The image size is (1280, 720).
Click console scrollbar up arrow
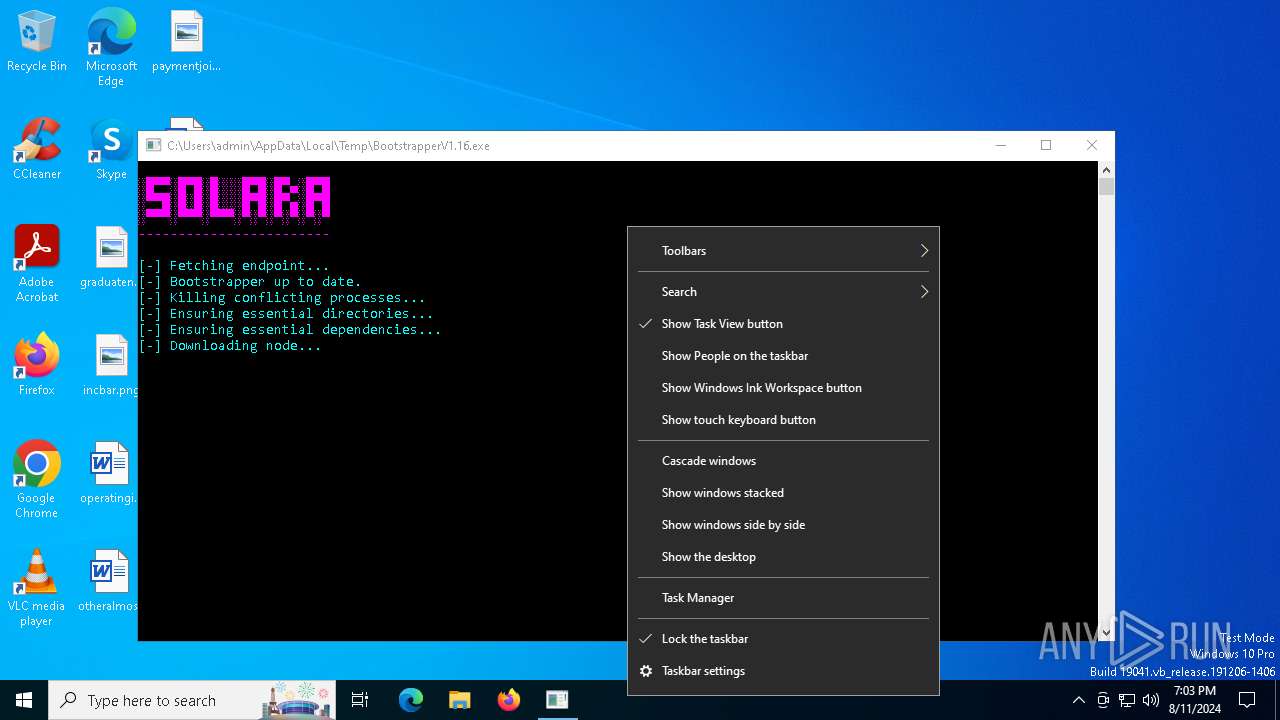click(x=1106, y=170)
